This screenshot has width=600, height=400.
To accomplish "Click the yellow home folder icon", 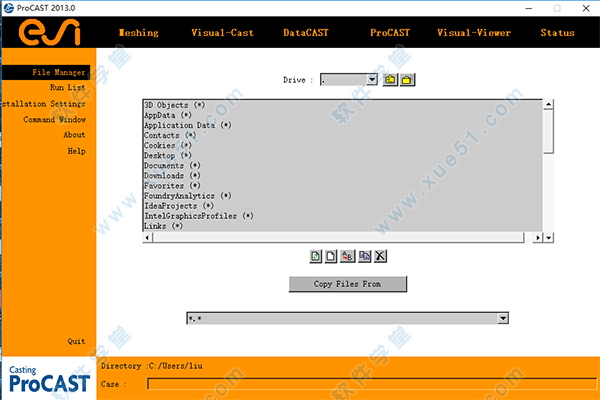I will tap(407, 80).
